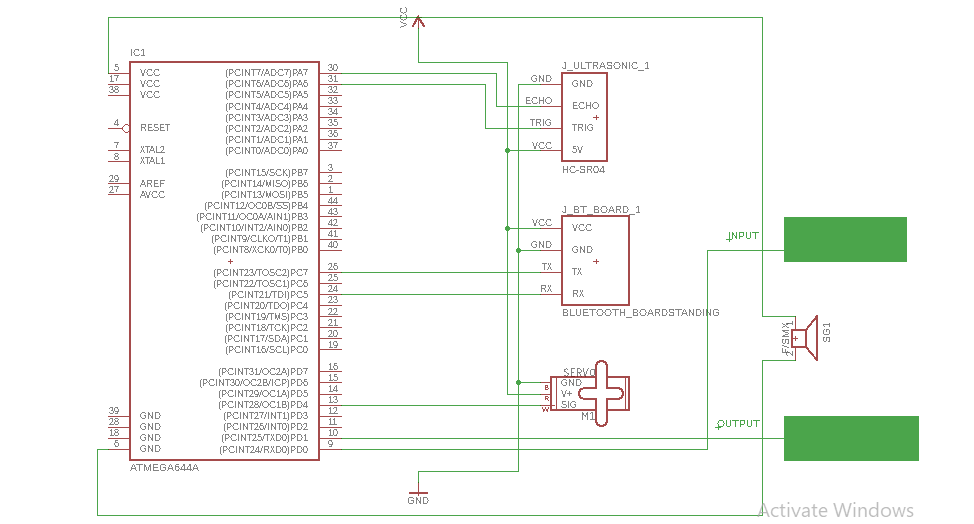
Task: Click the IC1 designator label
Action: coord(137,53)
